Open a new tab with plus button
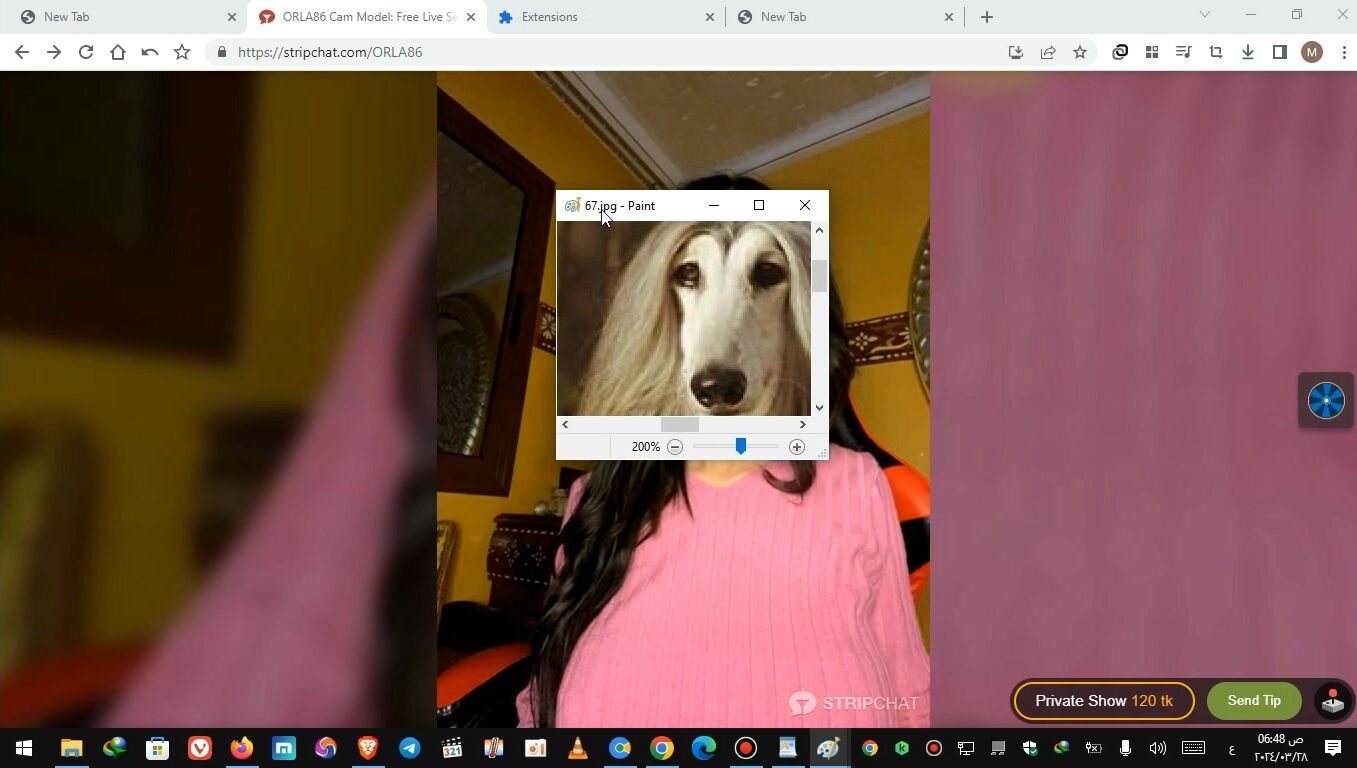The width and height of the screenshot is (1357, 768). click(x=987, y=17)
